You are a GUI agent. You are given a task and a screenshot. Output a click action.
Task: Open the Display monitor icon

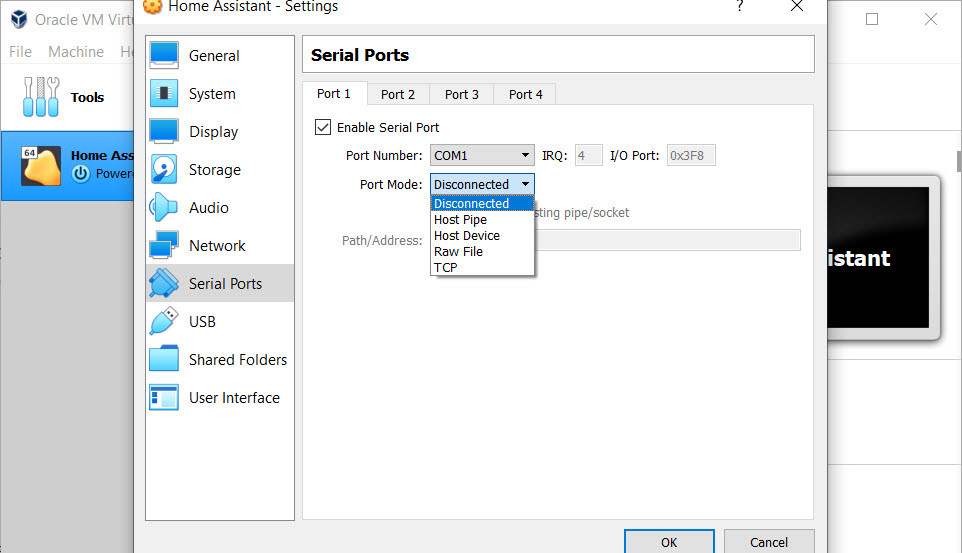tap(164, 132)
